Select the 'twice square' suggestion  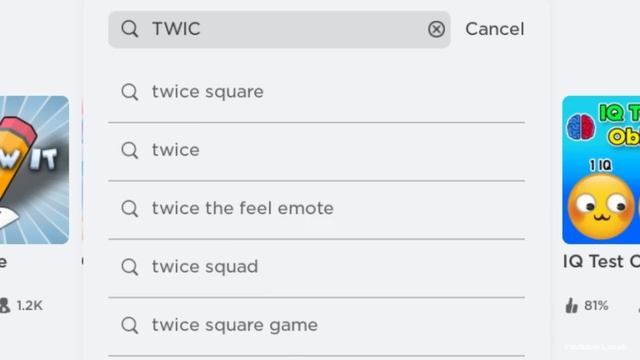point(316,92)
